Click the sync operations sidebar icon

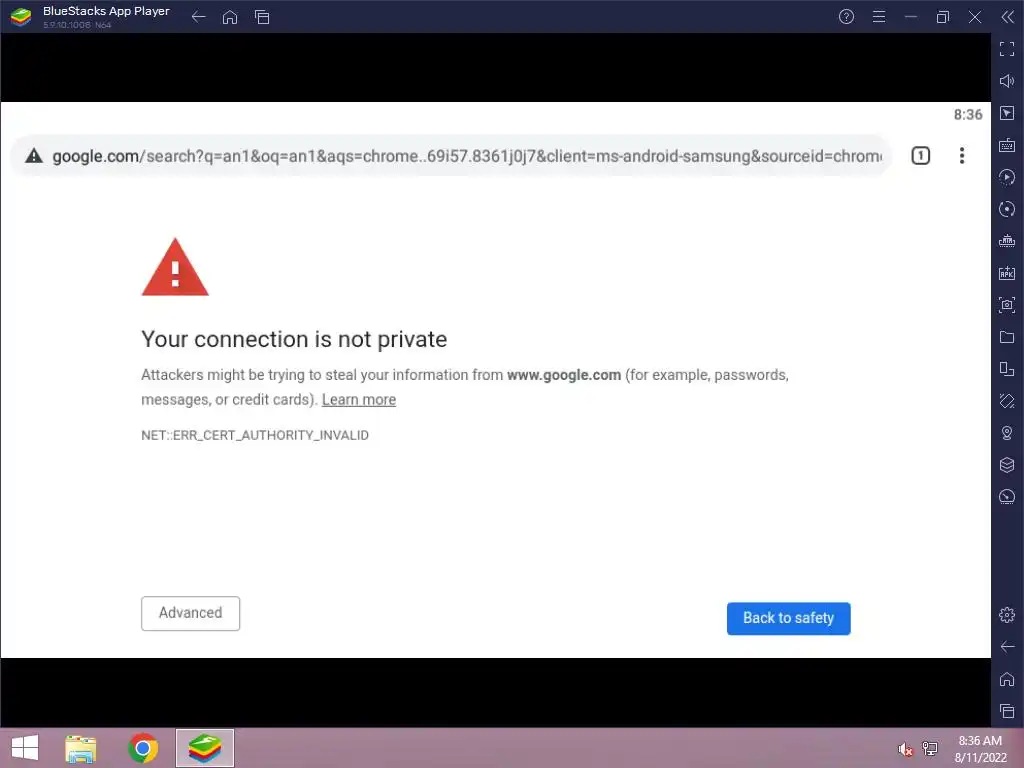click(x=1007, y=209)
